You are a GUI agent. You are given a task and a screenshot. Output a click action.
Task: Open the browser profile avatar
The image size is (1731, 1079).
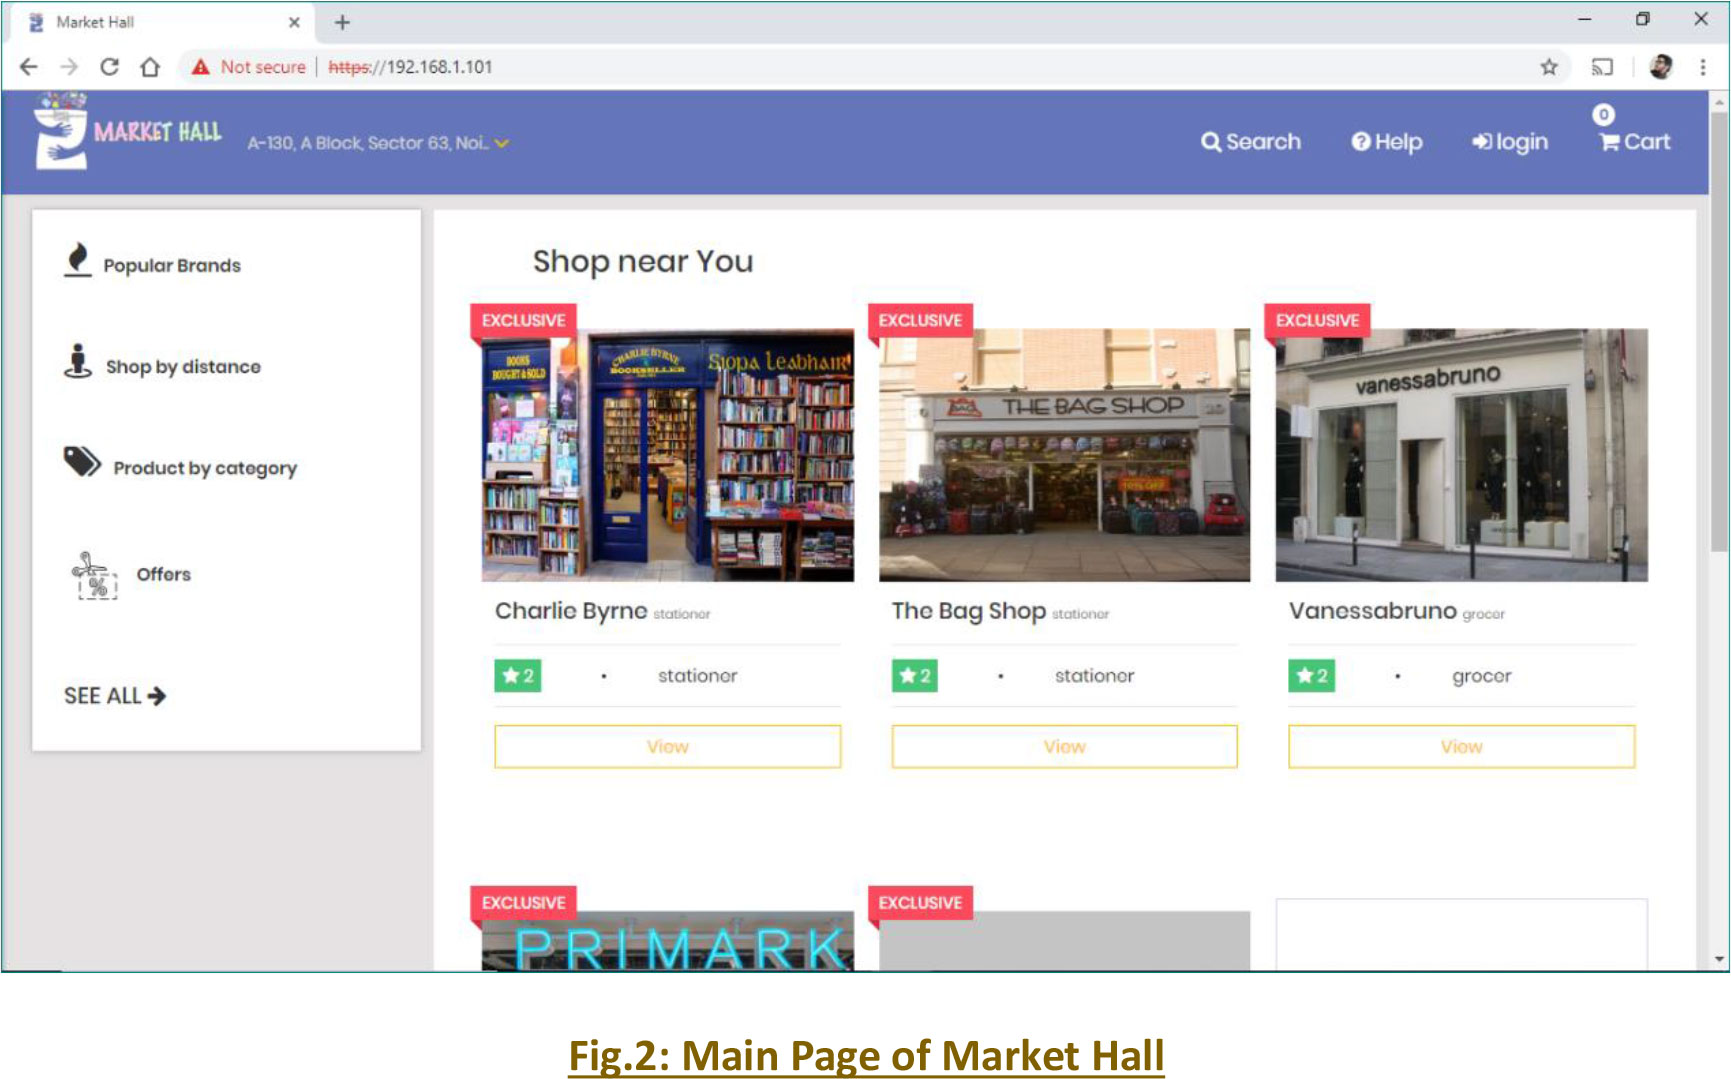1661,67
